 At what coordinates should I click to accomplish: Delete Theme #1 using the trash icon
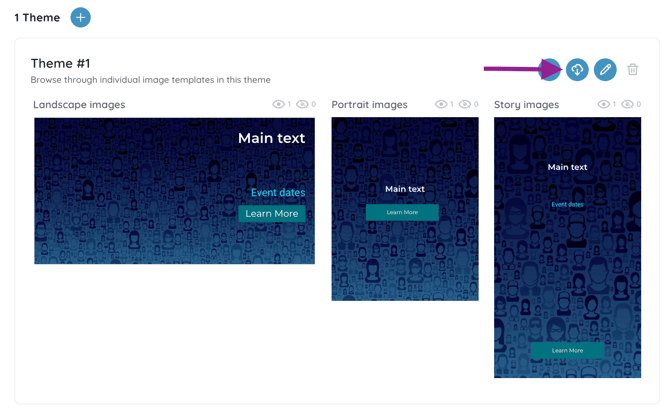[x=633, y=69]
